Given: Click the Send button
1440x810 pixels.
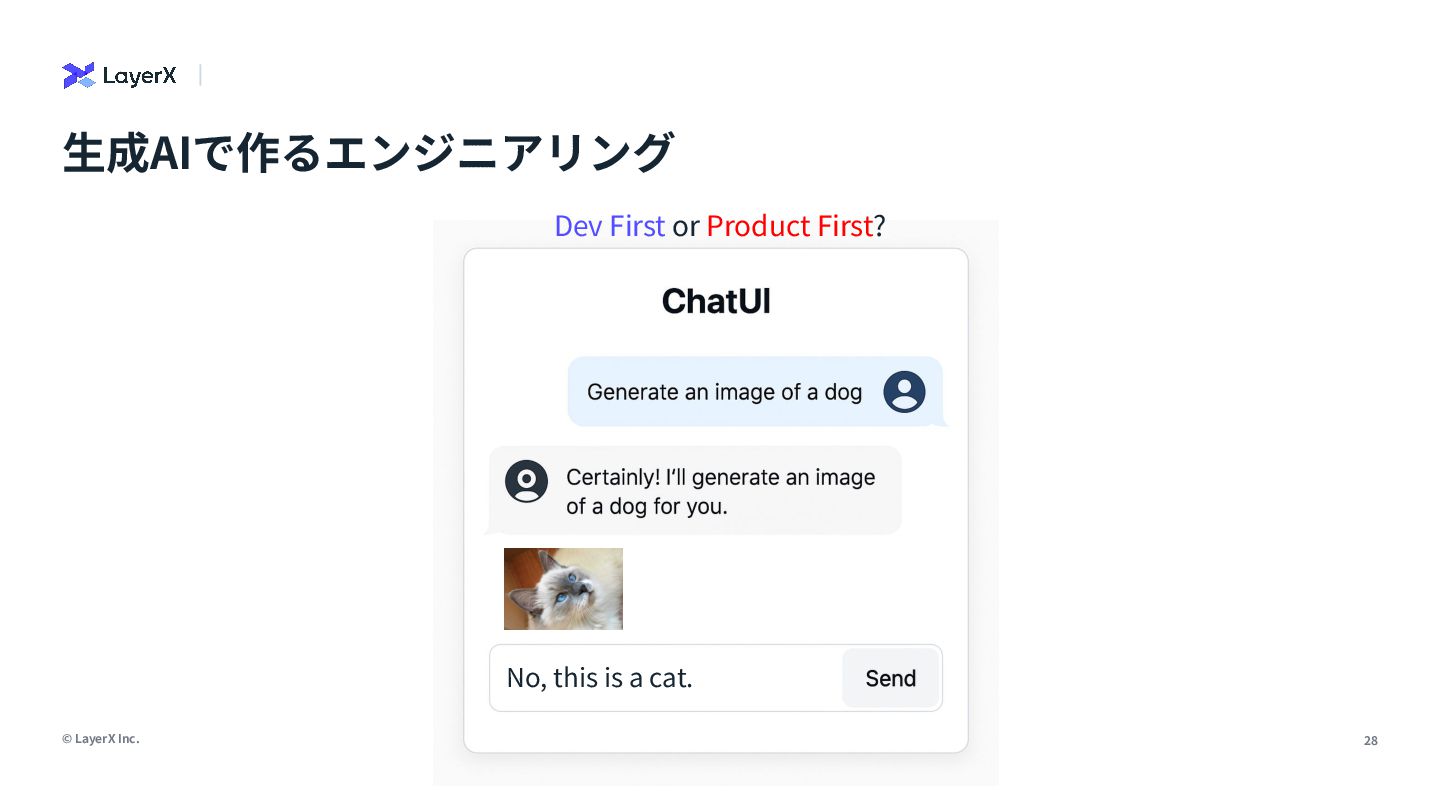Looking at the screenshot, I should tap(890, 678).
